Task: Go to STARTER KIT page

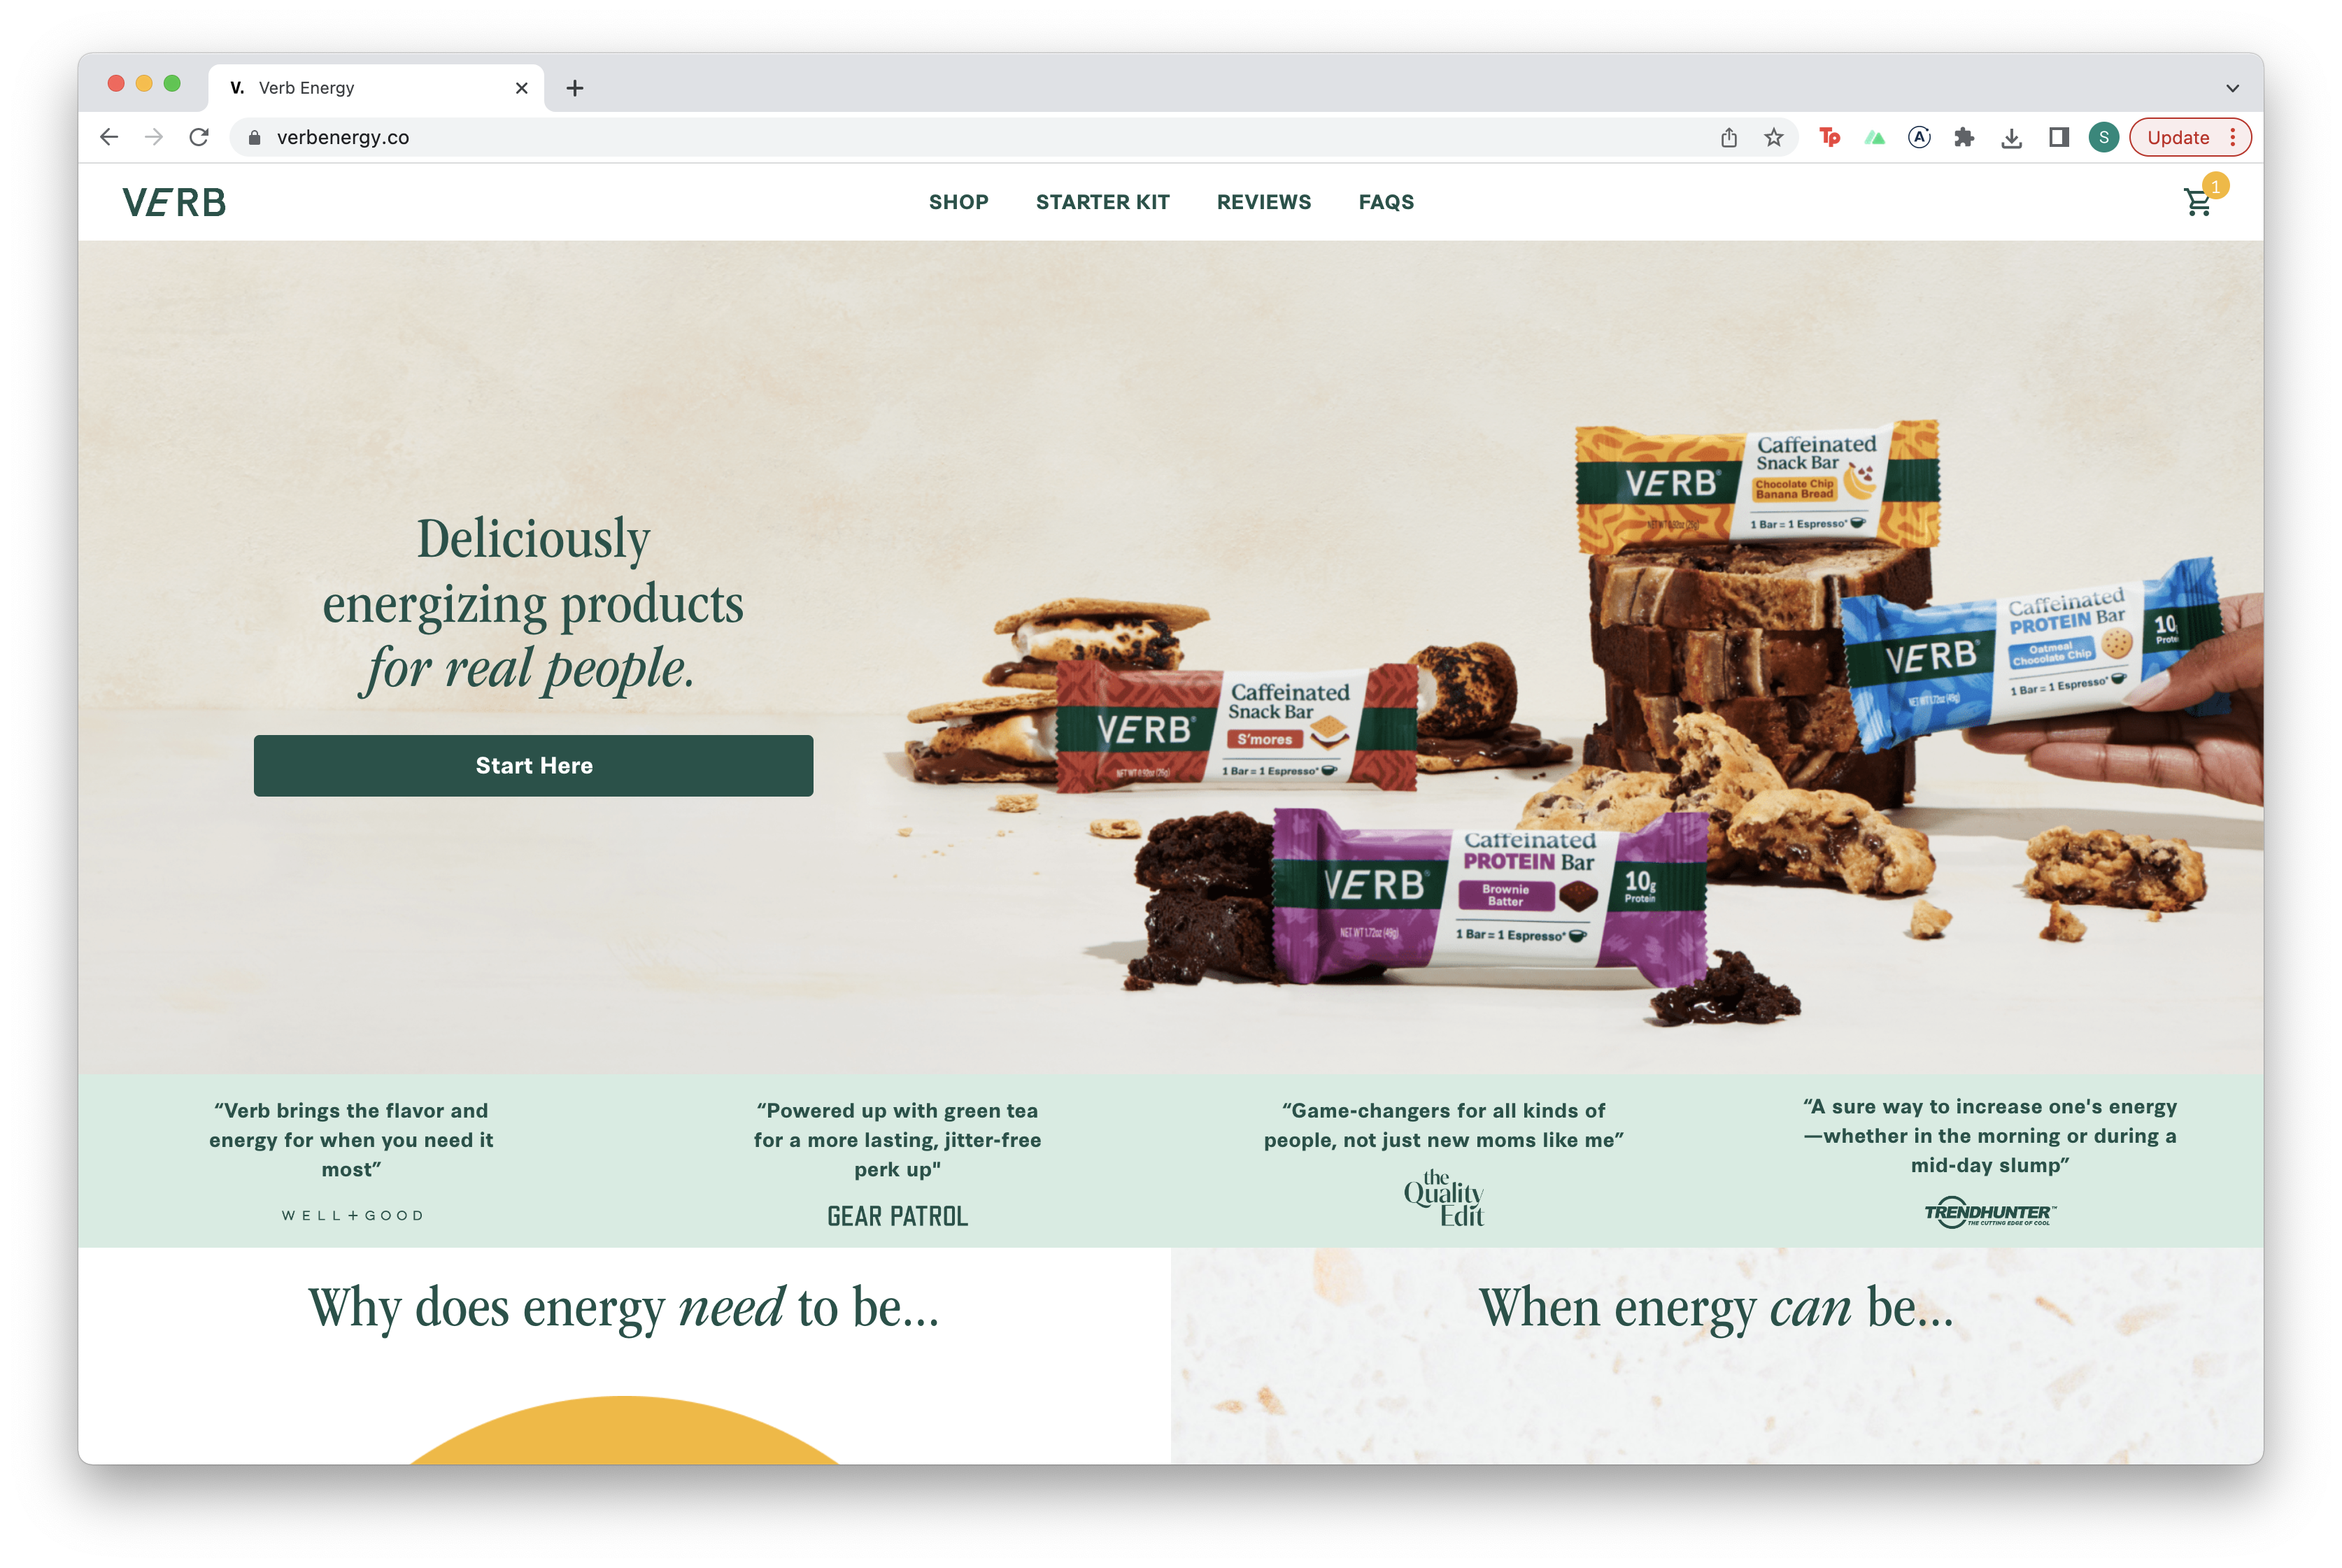Action: (1102, 202)
